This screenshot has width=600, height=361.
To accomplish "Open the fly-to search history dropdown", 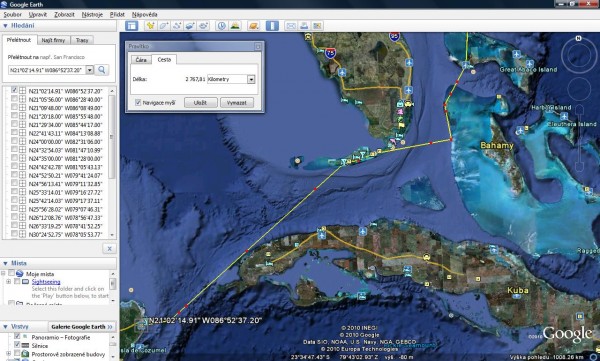I will click(90, 70).
